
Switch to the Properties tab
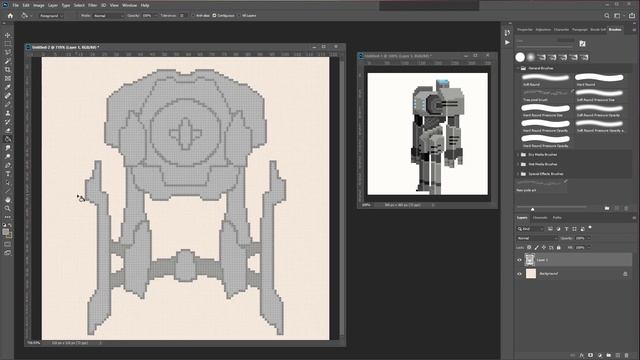[524, 29]
